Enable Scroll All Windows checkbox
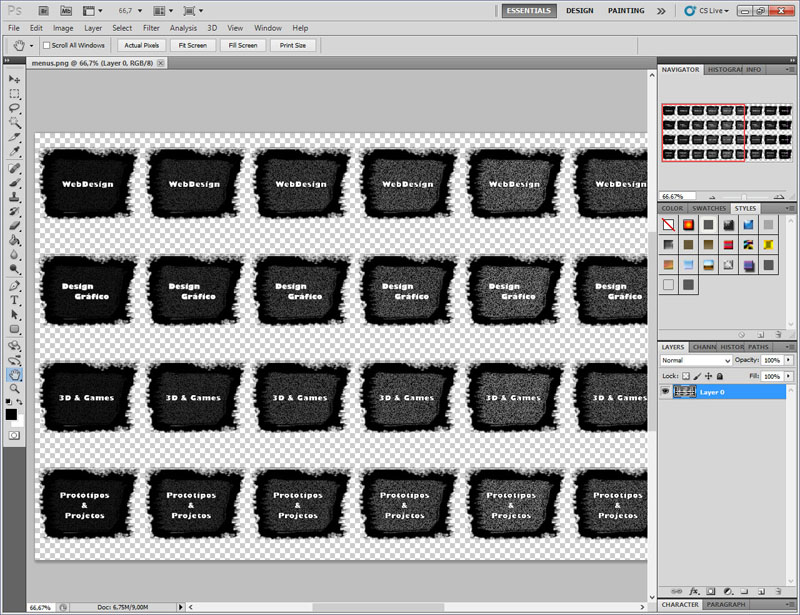800x615 pixels. (45, 45)
